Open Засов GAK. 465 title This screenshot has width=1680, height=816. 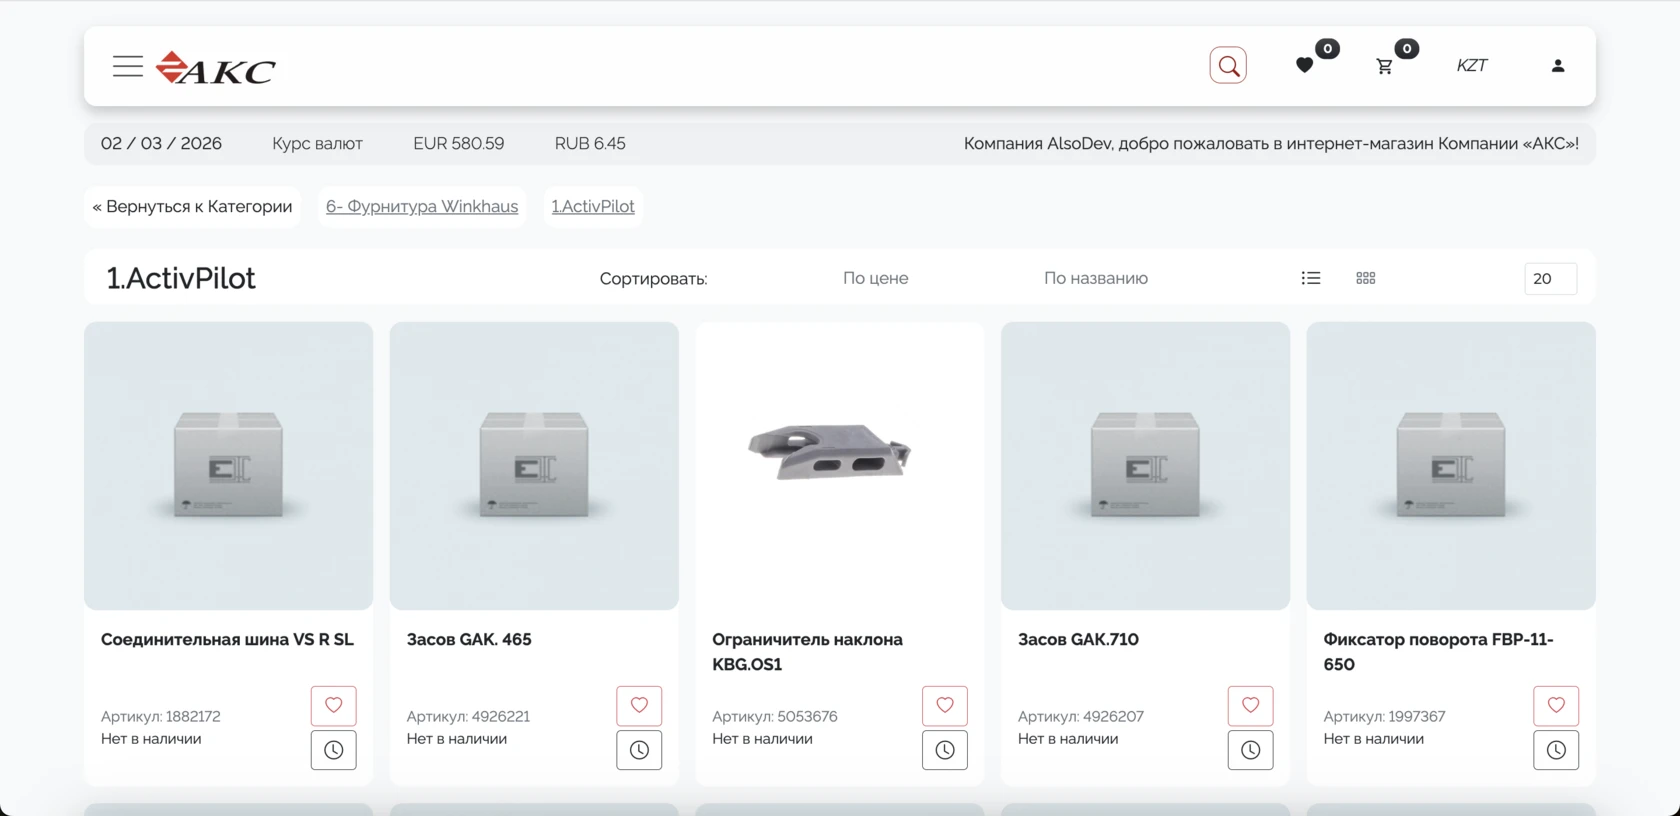469,639
